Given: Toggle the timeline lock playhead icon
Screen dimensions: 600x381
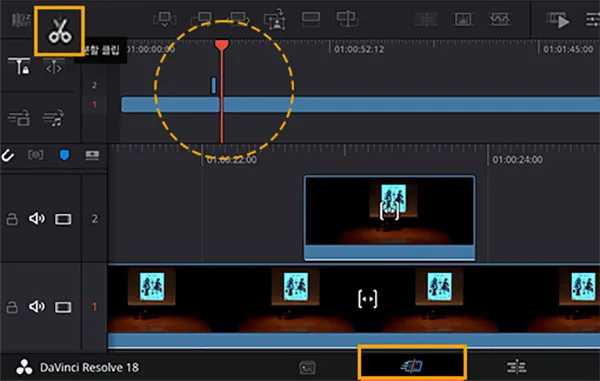Looking at the screenshot, I should (19, 66).
